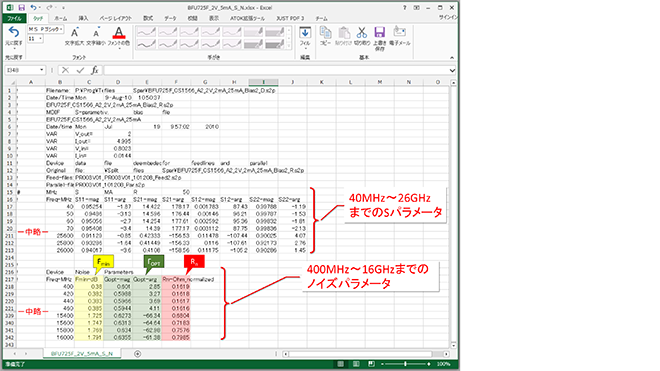Screen dimensions: 660x371
Task: Click the purple floppy save icon
Action: point(379,32)
